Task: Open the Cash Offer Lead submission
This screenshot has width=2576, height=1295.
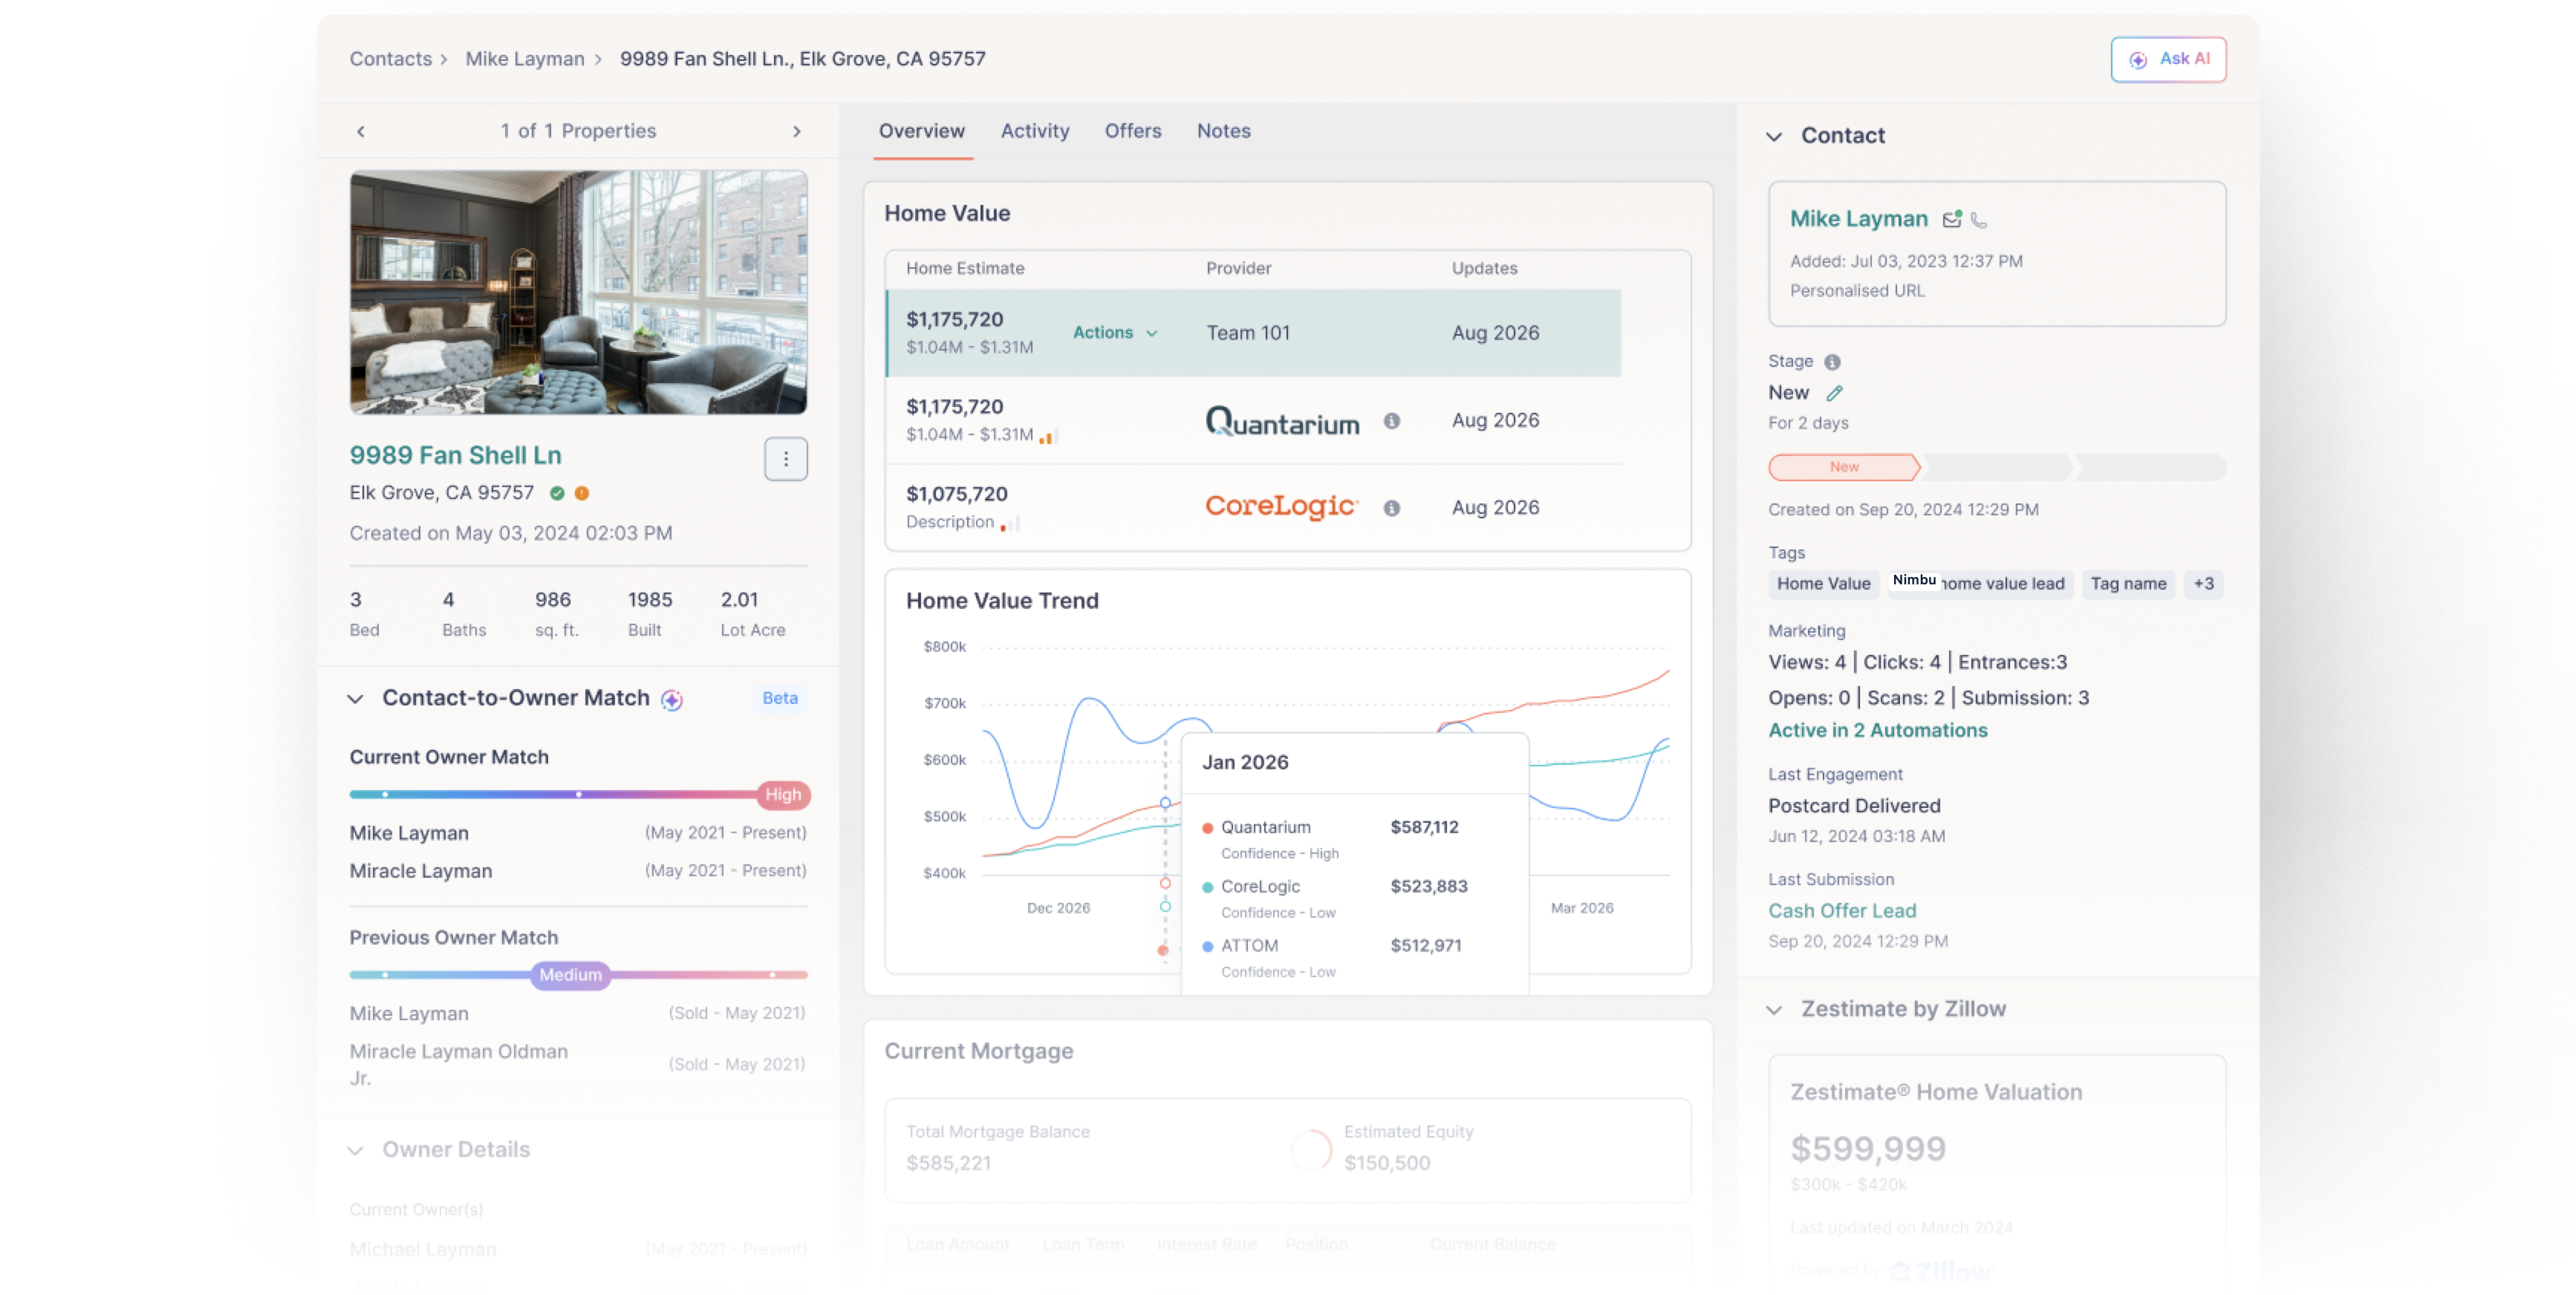Action: pyautogui.click(x=1841, y=911)
